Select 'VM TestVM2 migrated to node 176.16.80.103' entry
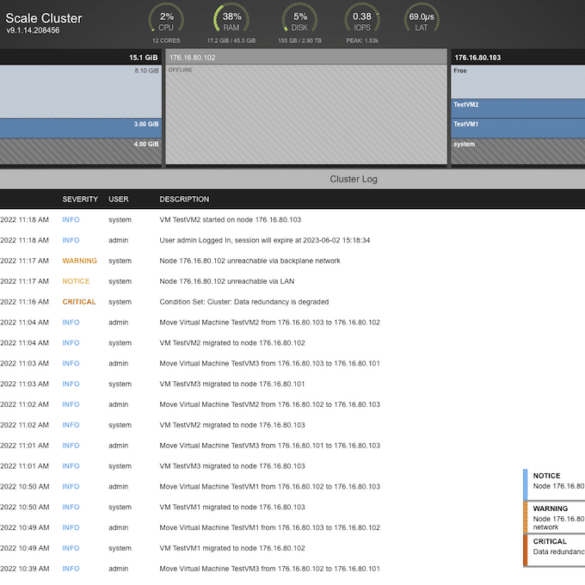585x585 pixels. point(232,425)
